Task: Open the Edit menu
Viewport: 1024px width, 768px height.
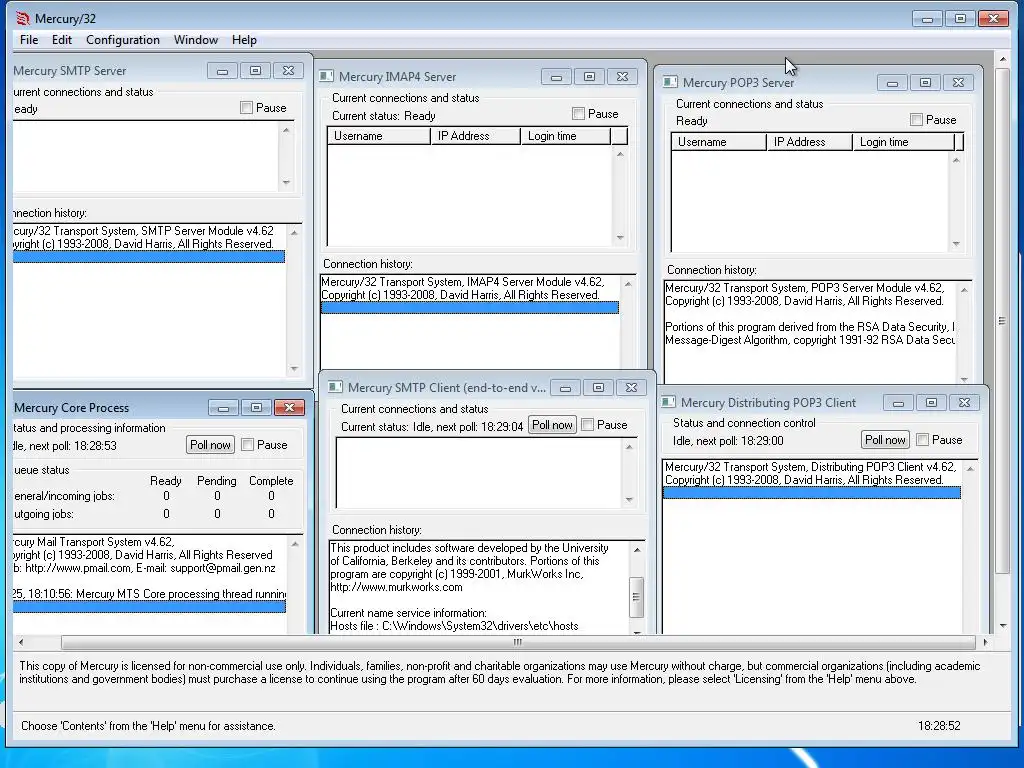Action: tap(62, 40)
